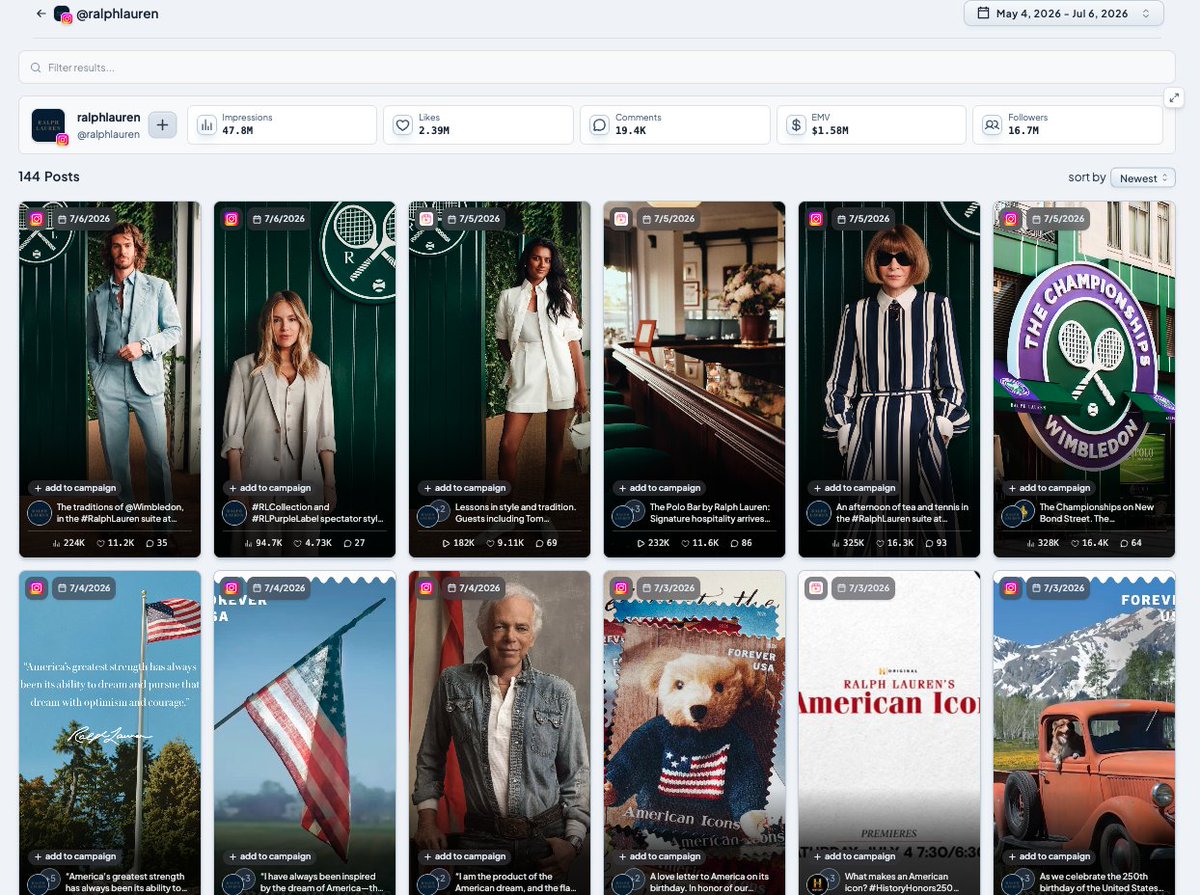1200x895 pixels.
Task: Click the Likes 2.39M stat card
Action: click(x=478, y=125)
